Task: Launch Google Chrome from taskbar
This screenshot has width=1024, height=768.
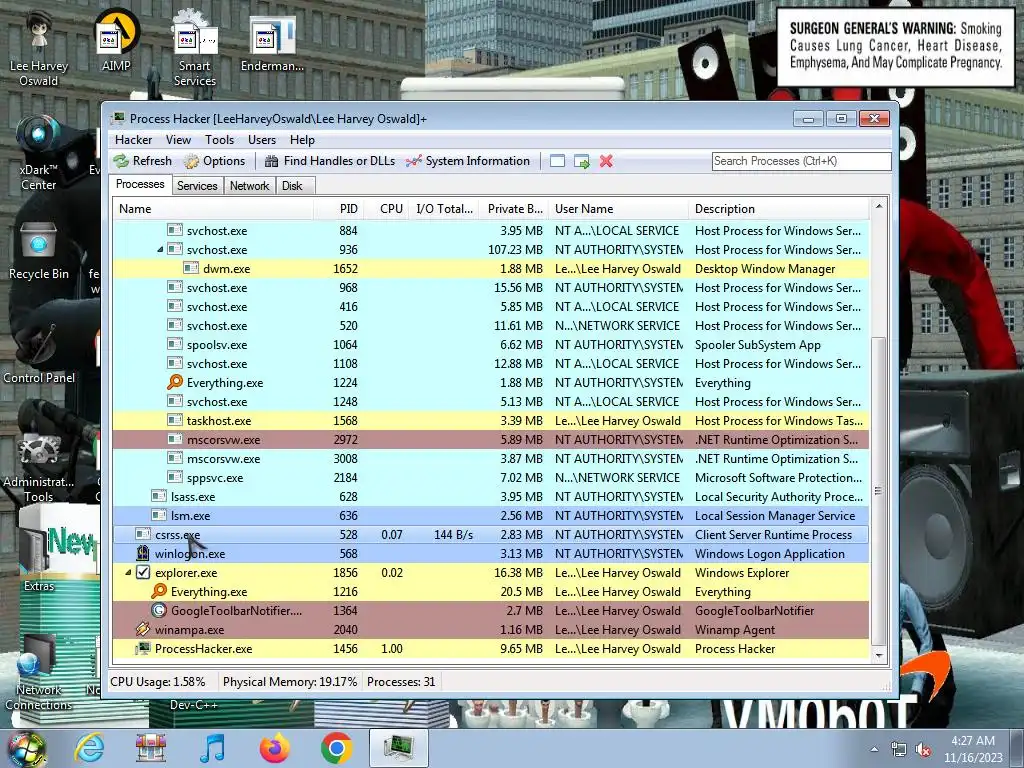Action: pos(336,748)
